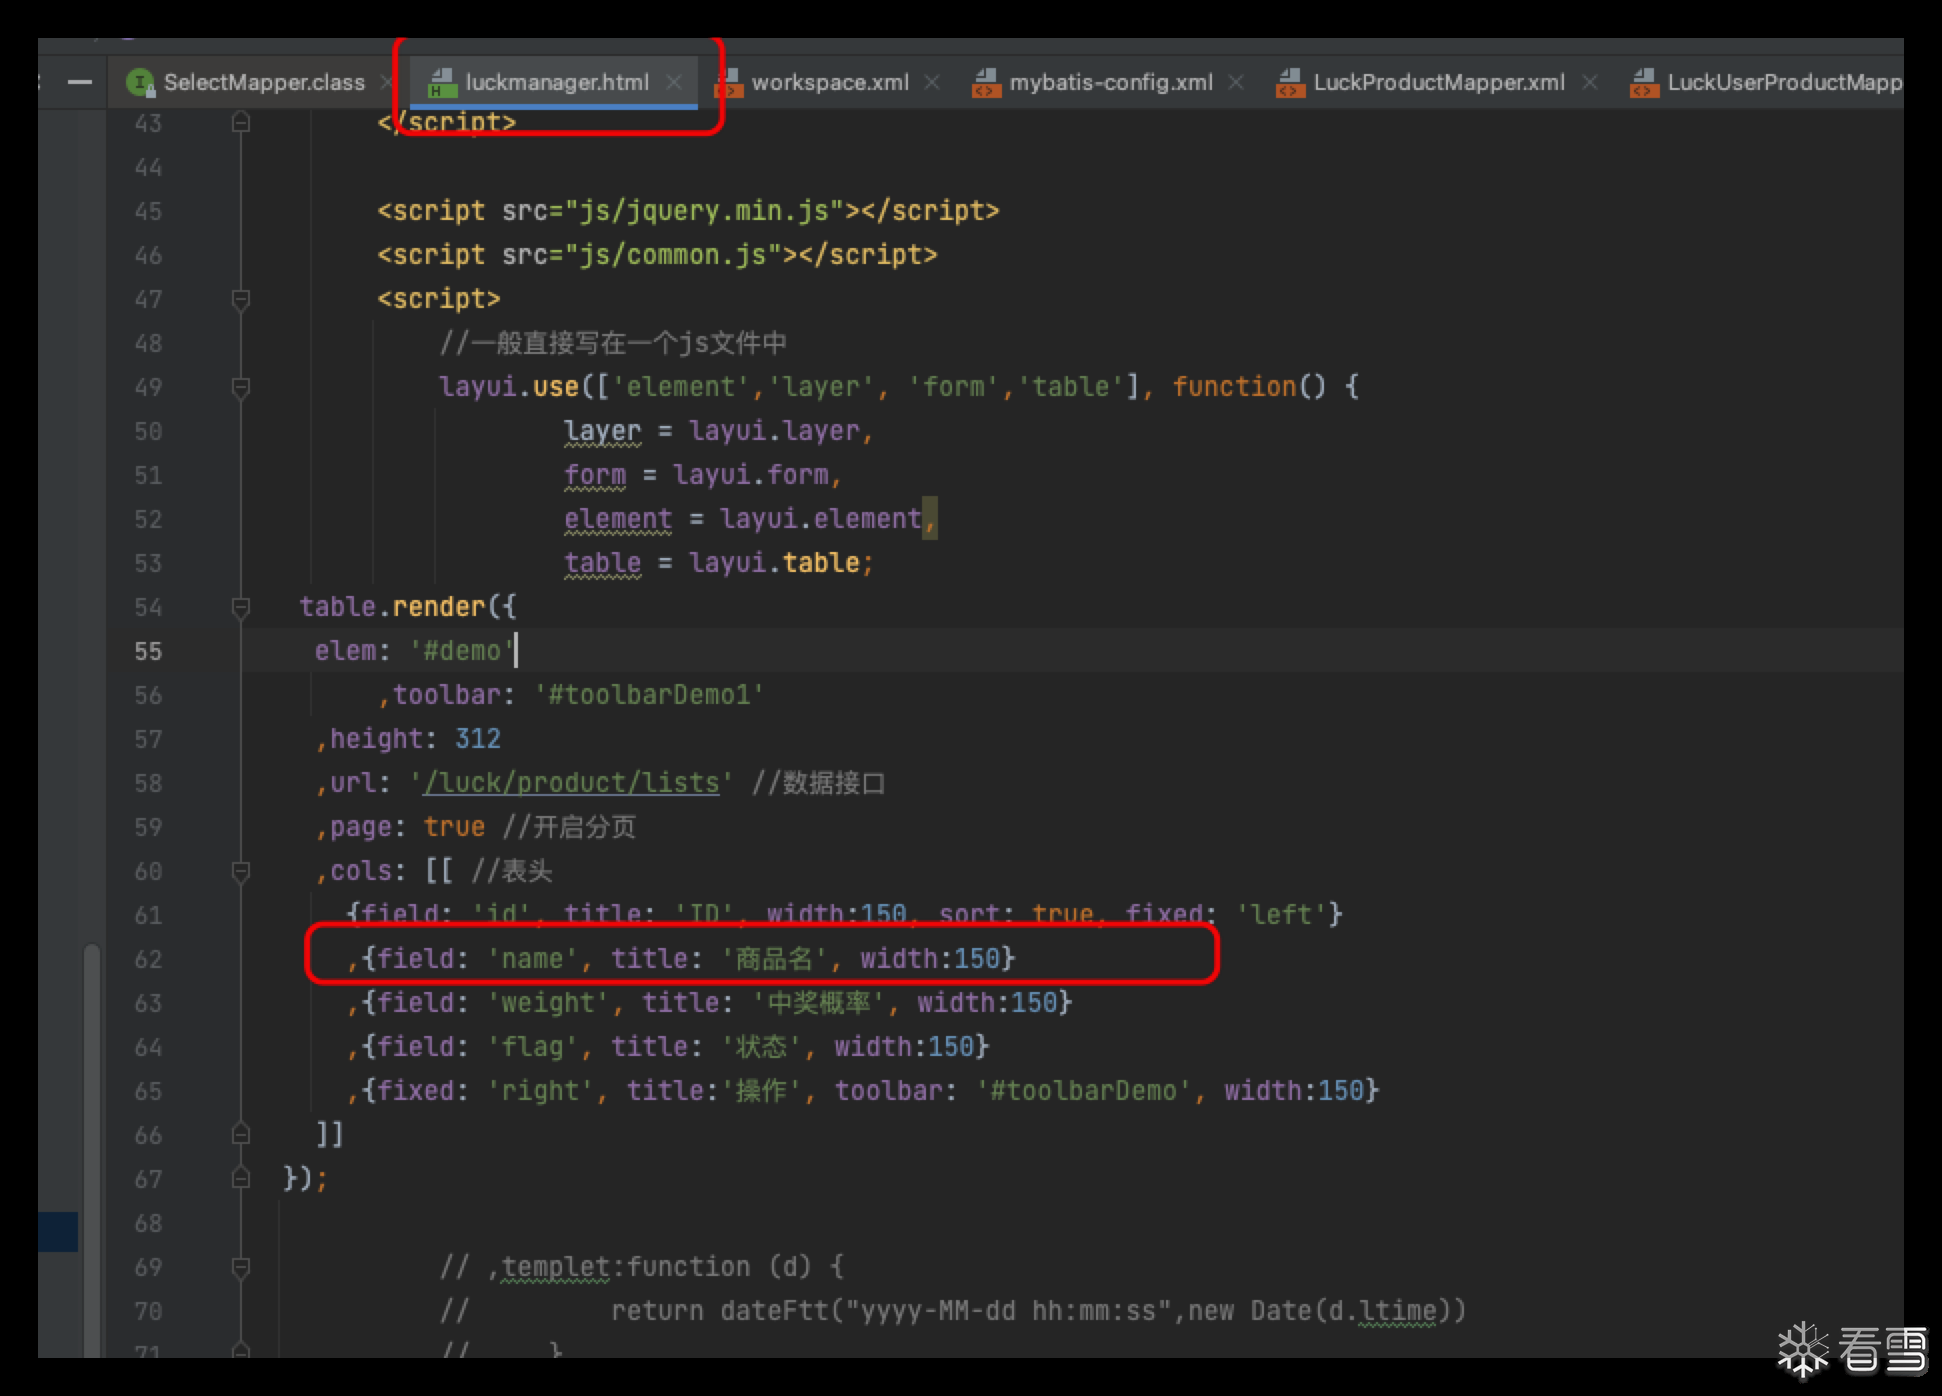
Task: Click the workspace.xml file icon
Action: (728, 83)
